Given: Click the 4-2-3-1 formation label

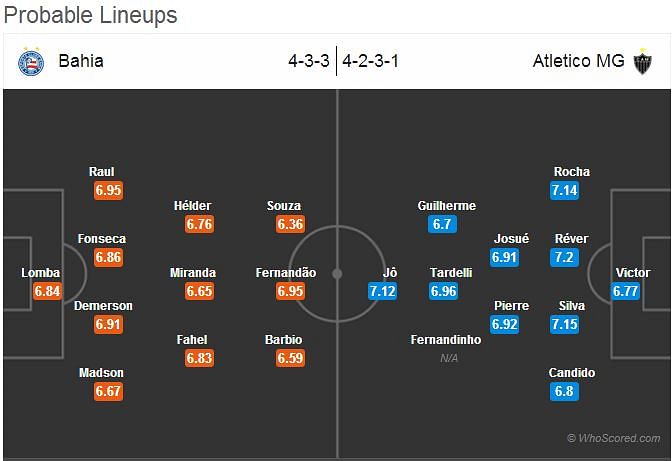Looking at the screenshot, I should point(370,61).
